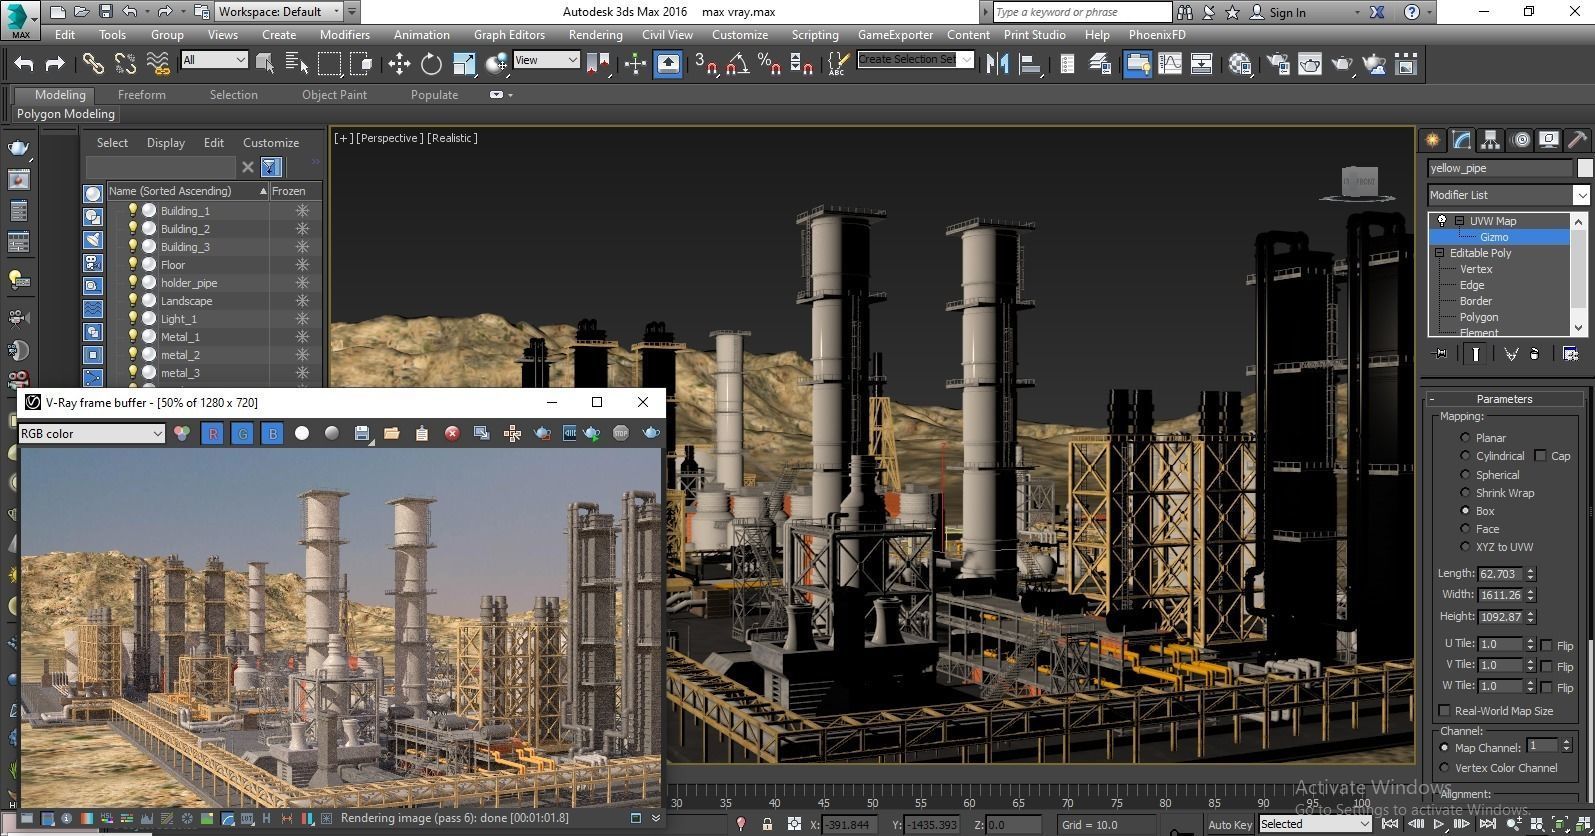Select Spherical mapping option
Image resolution: width=1595 pixels, height=836 pixels.
tap(1465, 475)
